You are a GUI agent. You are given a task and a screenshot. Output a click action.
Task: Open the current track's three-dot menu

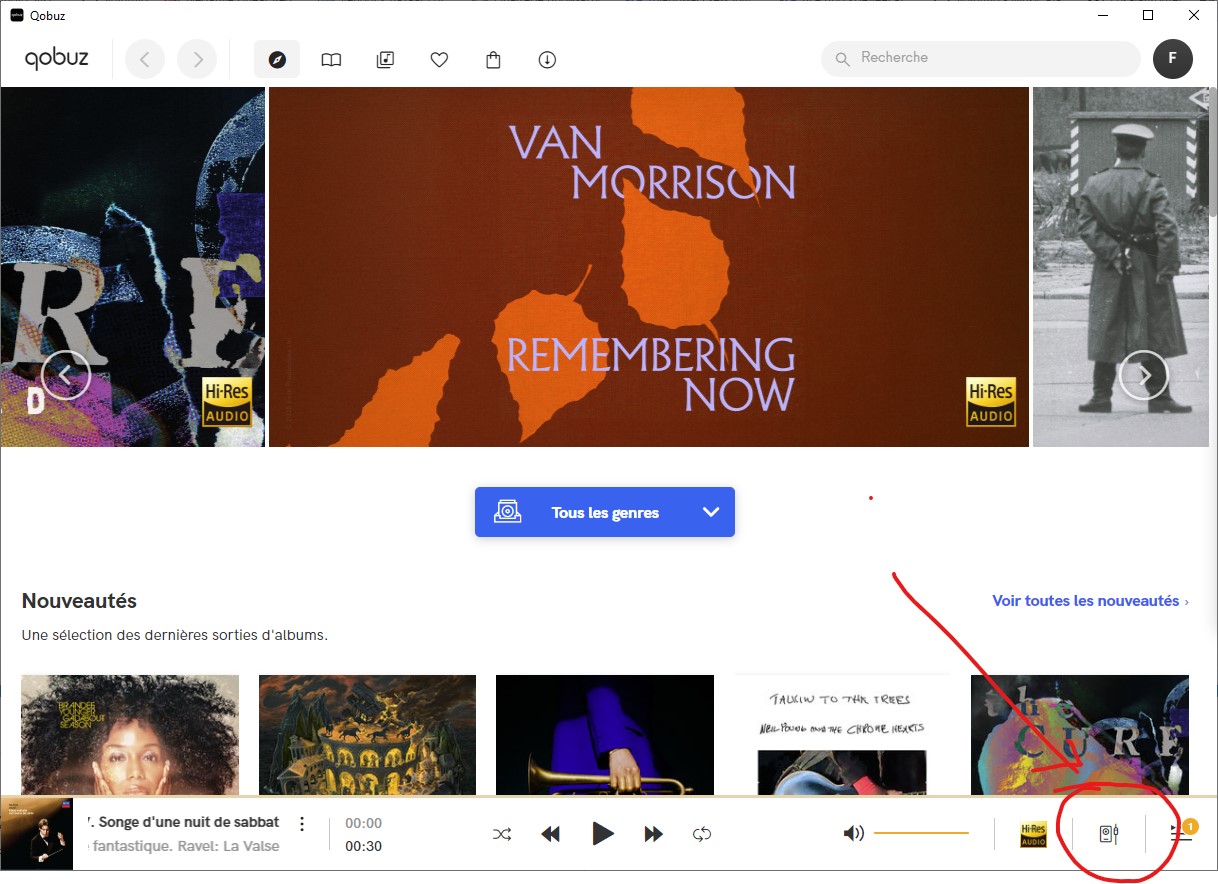tap(302, 824)
